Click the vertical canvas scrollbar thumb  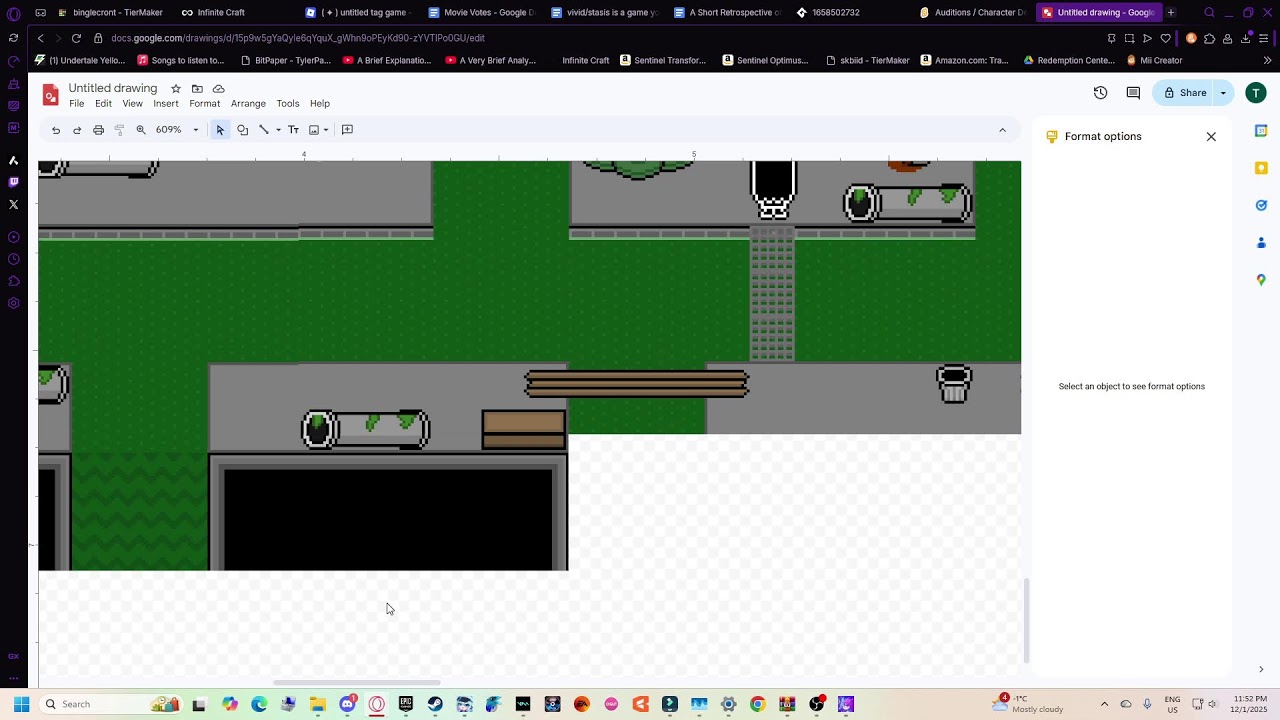click(x=1026, y=620)
